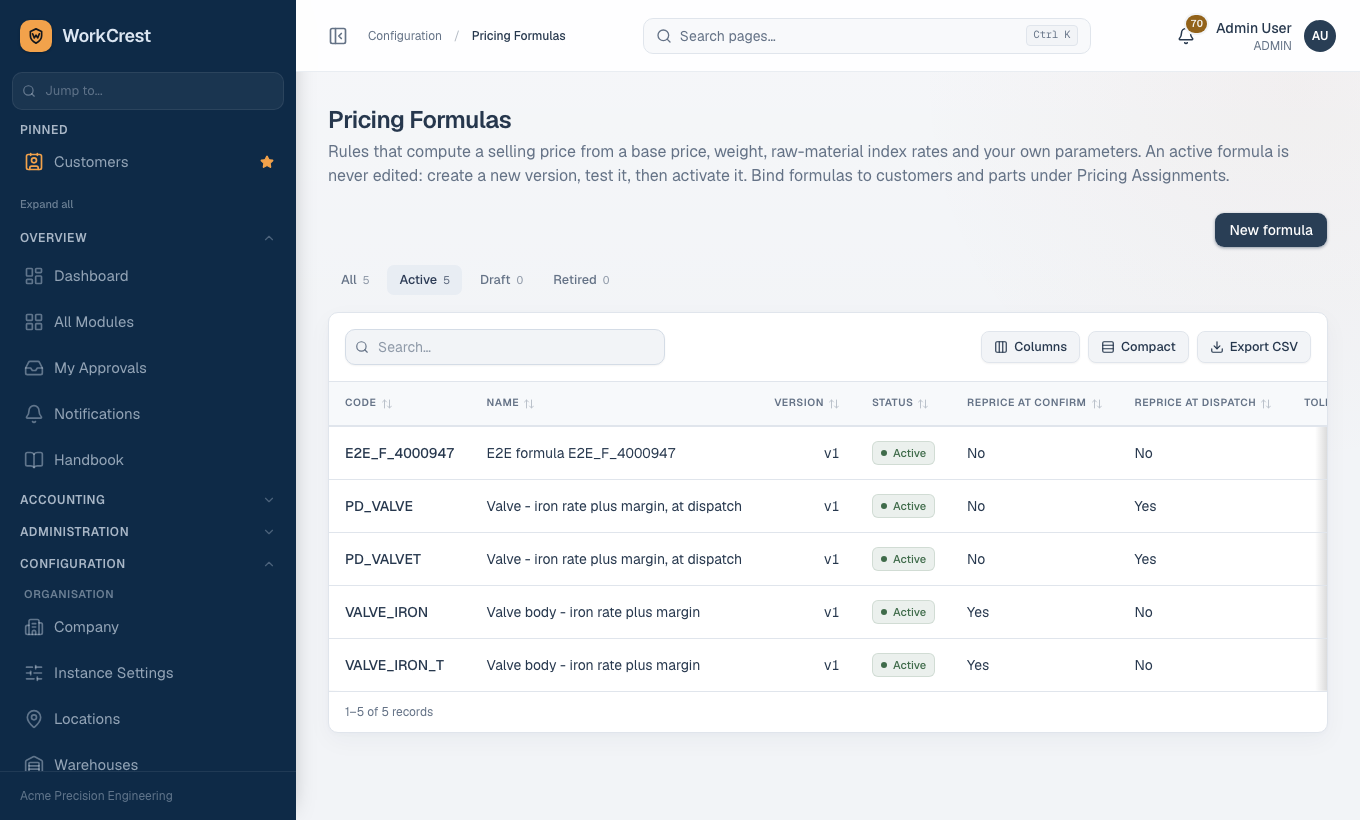The image size is (1360, 820).
Task: Toggle Compact table view
Action: point(1138,347)
